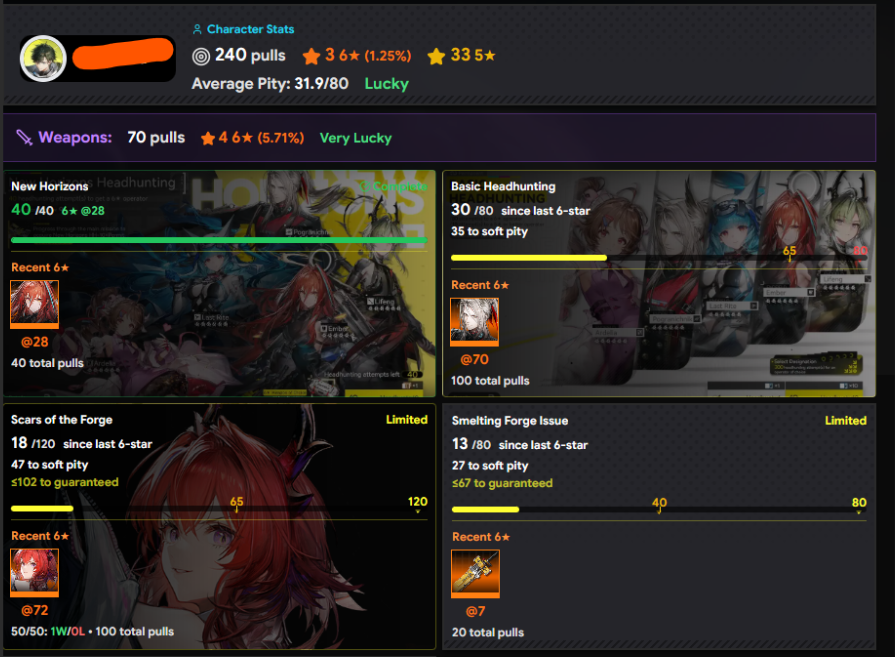Image resolution: width=895 pixels, height=657 pixels.
Task: Click the Smelting Forge Issue Limited label
Action: pos(845,421)
